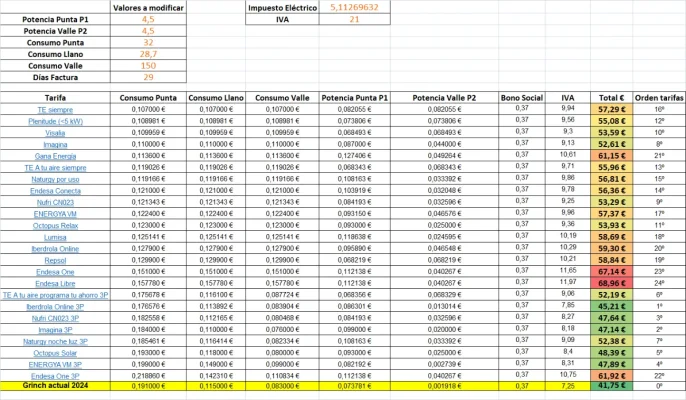Select the Días Factura value 29

pyautogui.click(x=148, y=77)
